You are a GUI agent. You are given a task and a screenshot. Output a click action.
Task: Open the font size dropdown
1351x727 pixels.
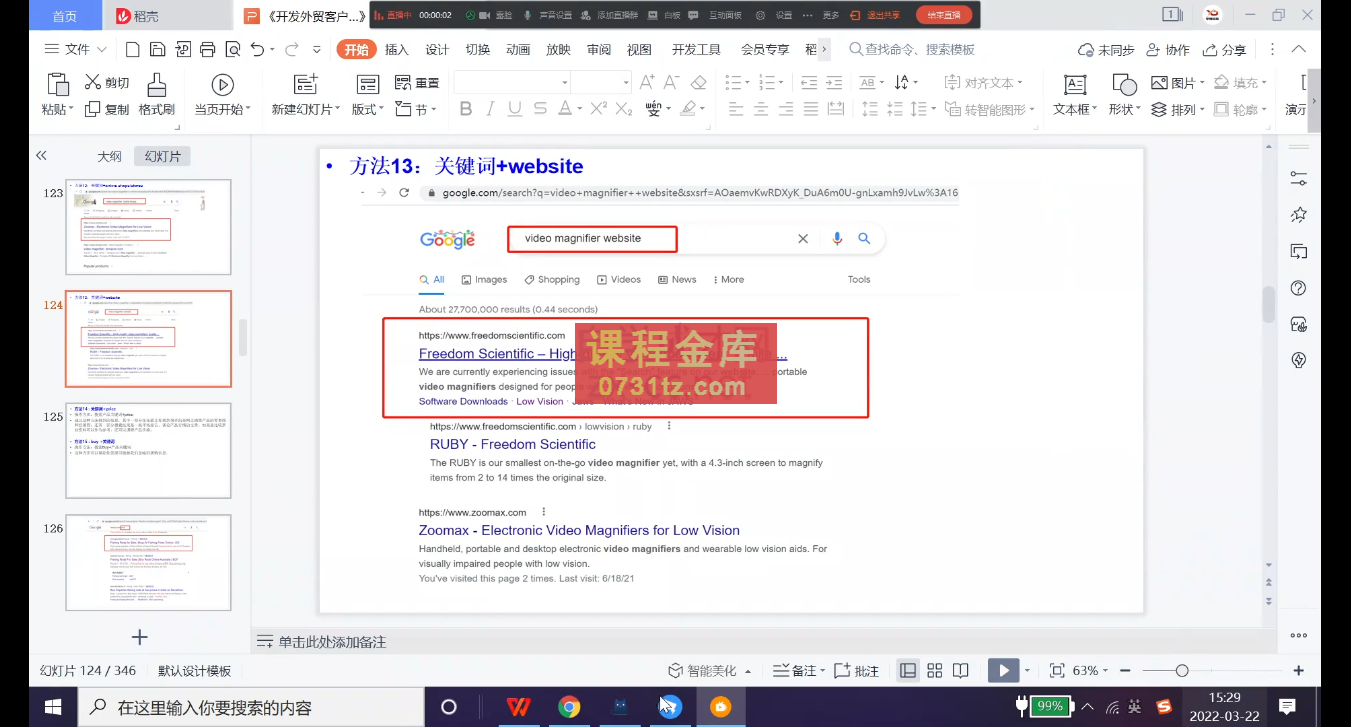[x=626, y=83]
